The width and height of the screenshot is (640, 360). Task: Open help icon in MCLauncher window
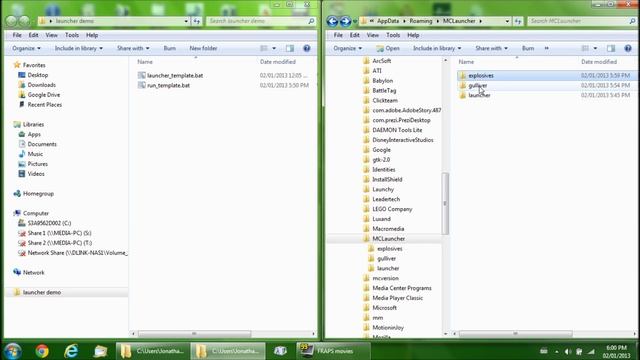(628, 48)
